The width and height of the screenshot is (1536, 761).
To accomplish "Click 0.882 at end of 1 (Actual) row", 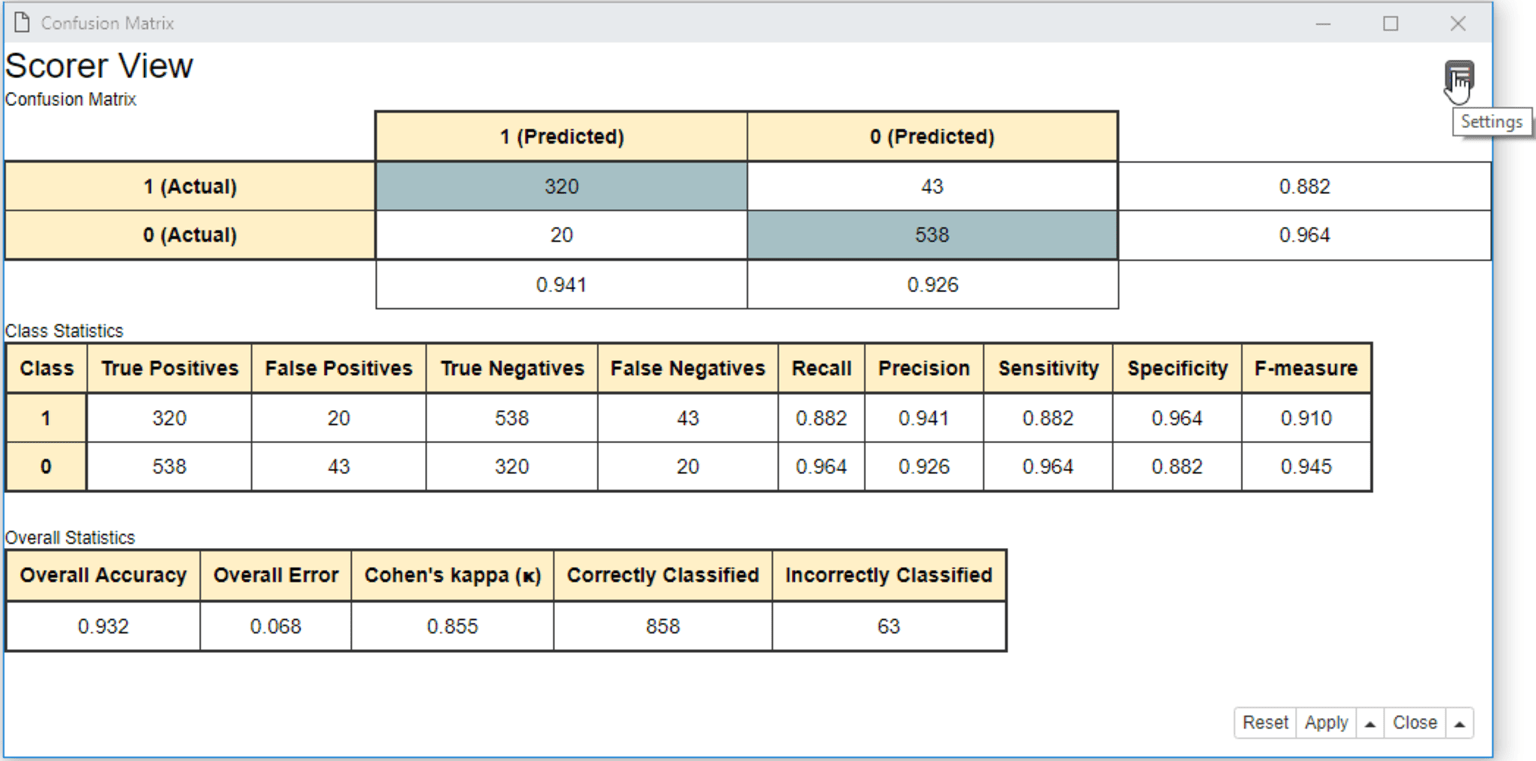I will 1304,186.
